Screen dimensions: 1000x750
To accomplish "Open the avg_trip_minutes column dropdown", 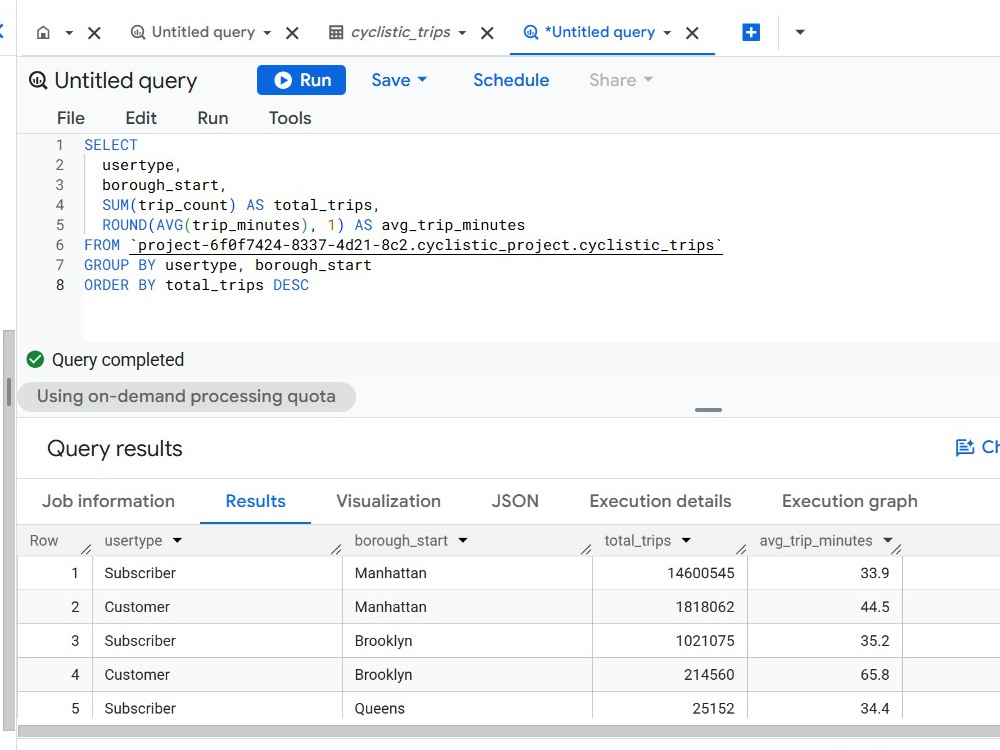I will tap(887, 540).
